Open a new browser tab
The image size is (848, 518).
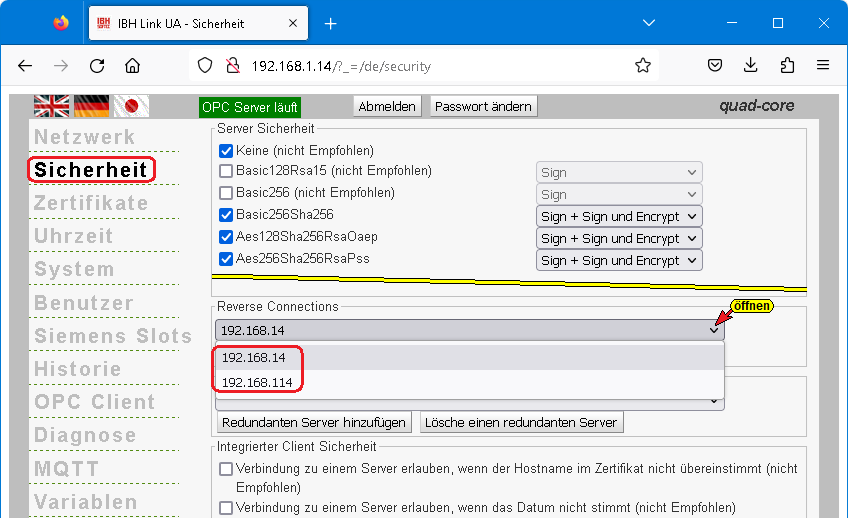(330, 24)
